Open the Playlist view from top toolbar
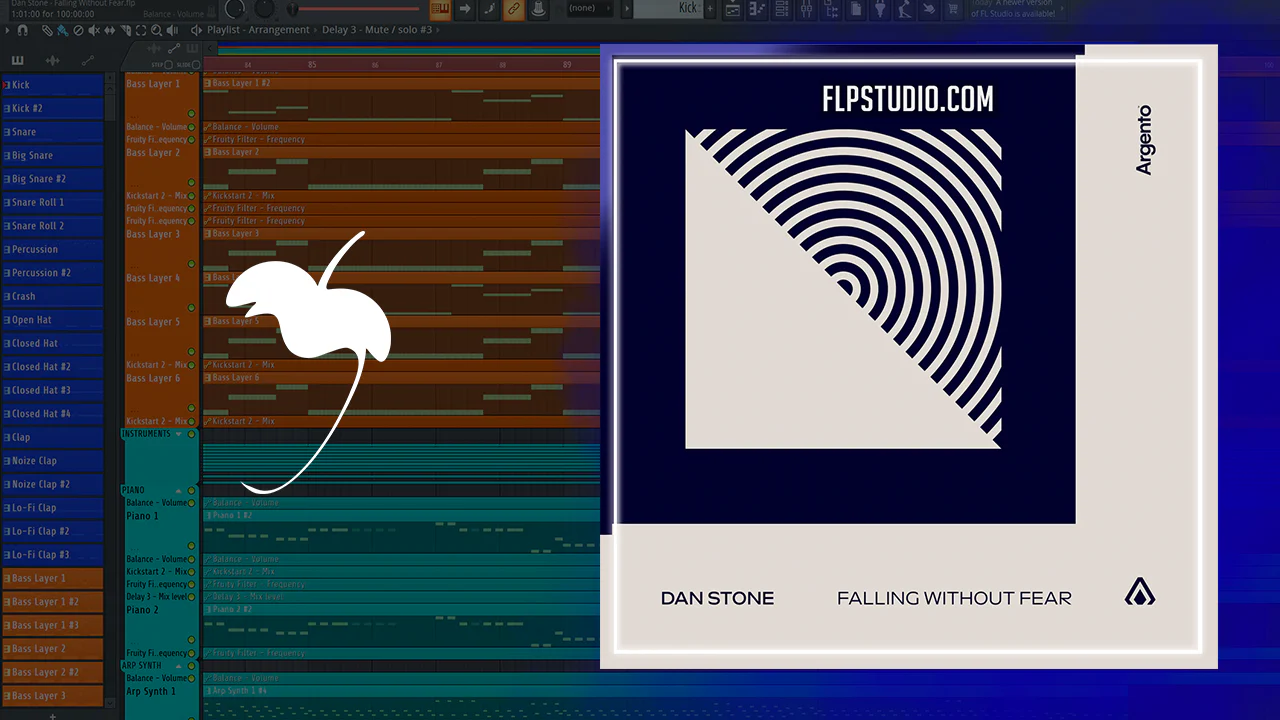Viewport: 1280px width, 720px height. coord(733,9)
